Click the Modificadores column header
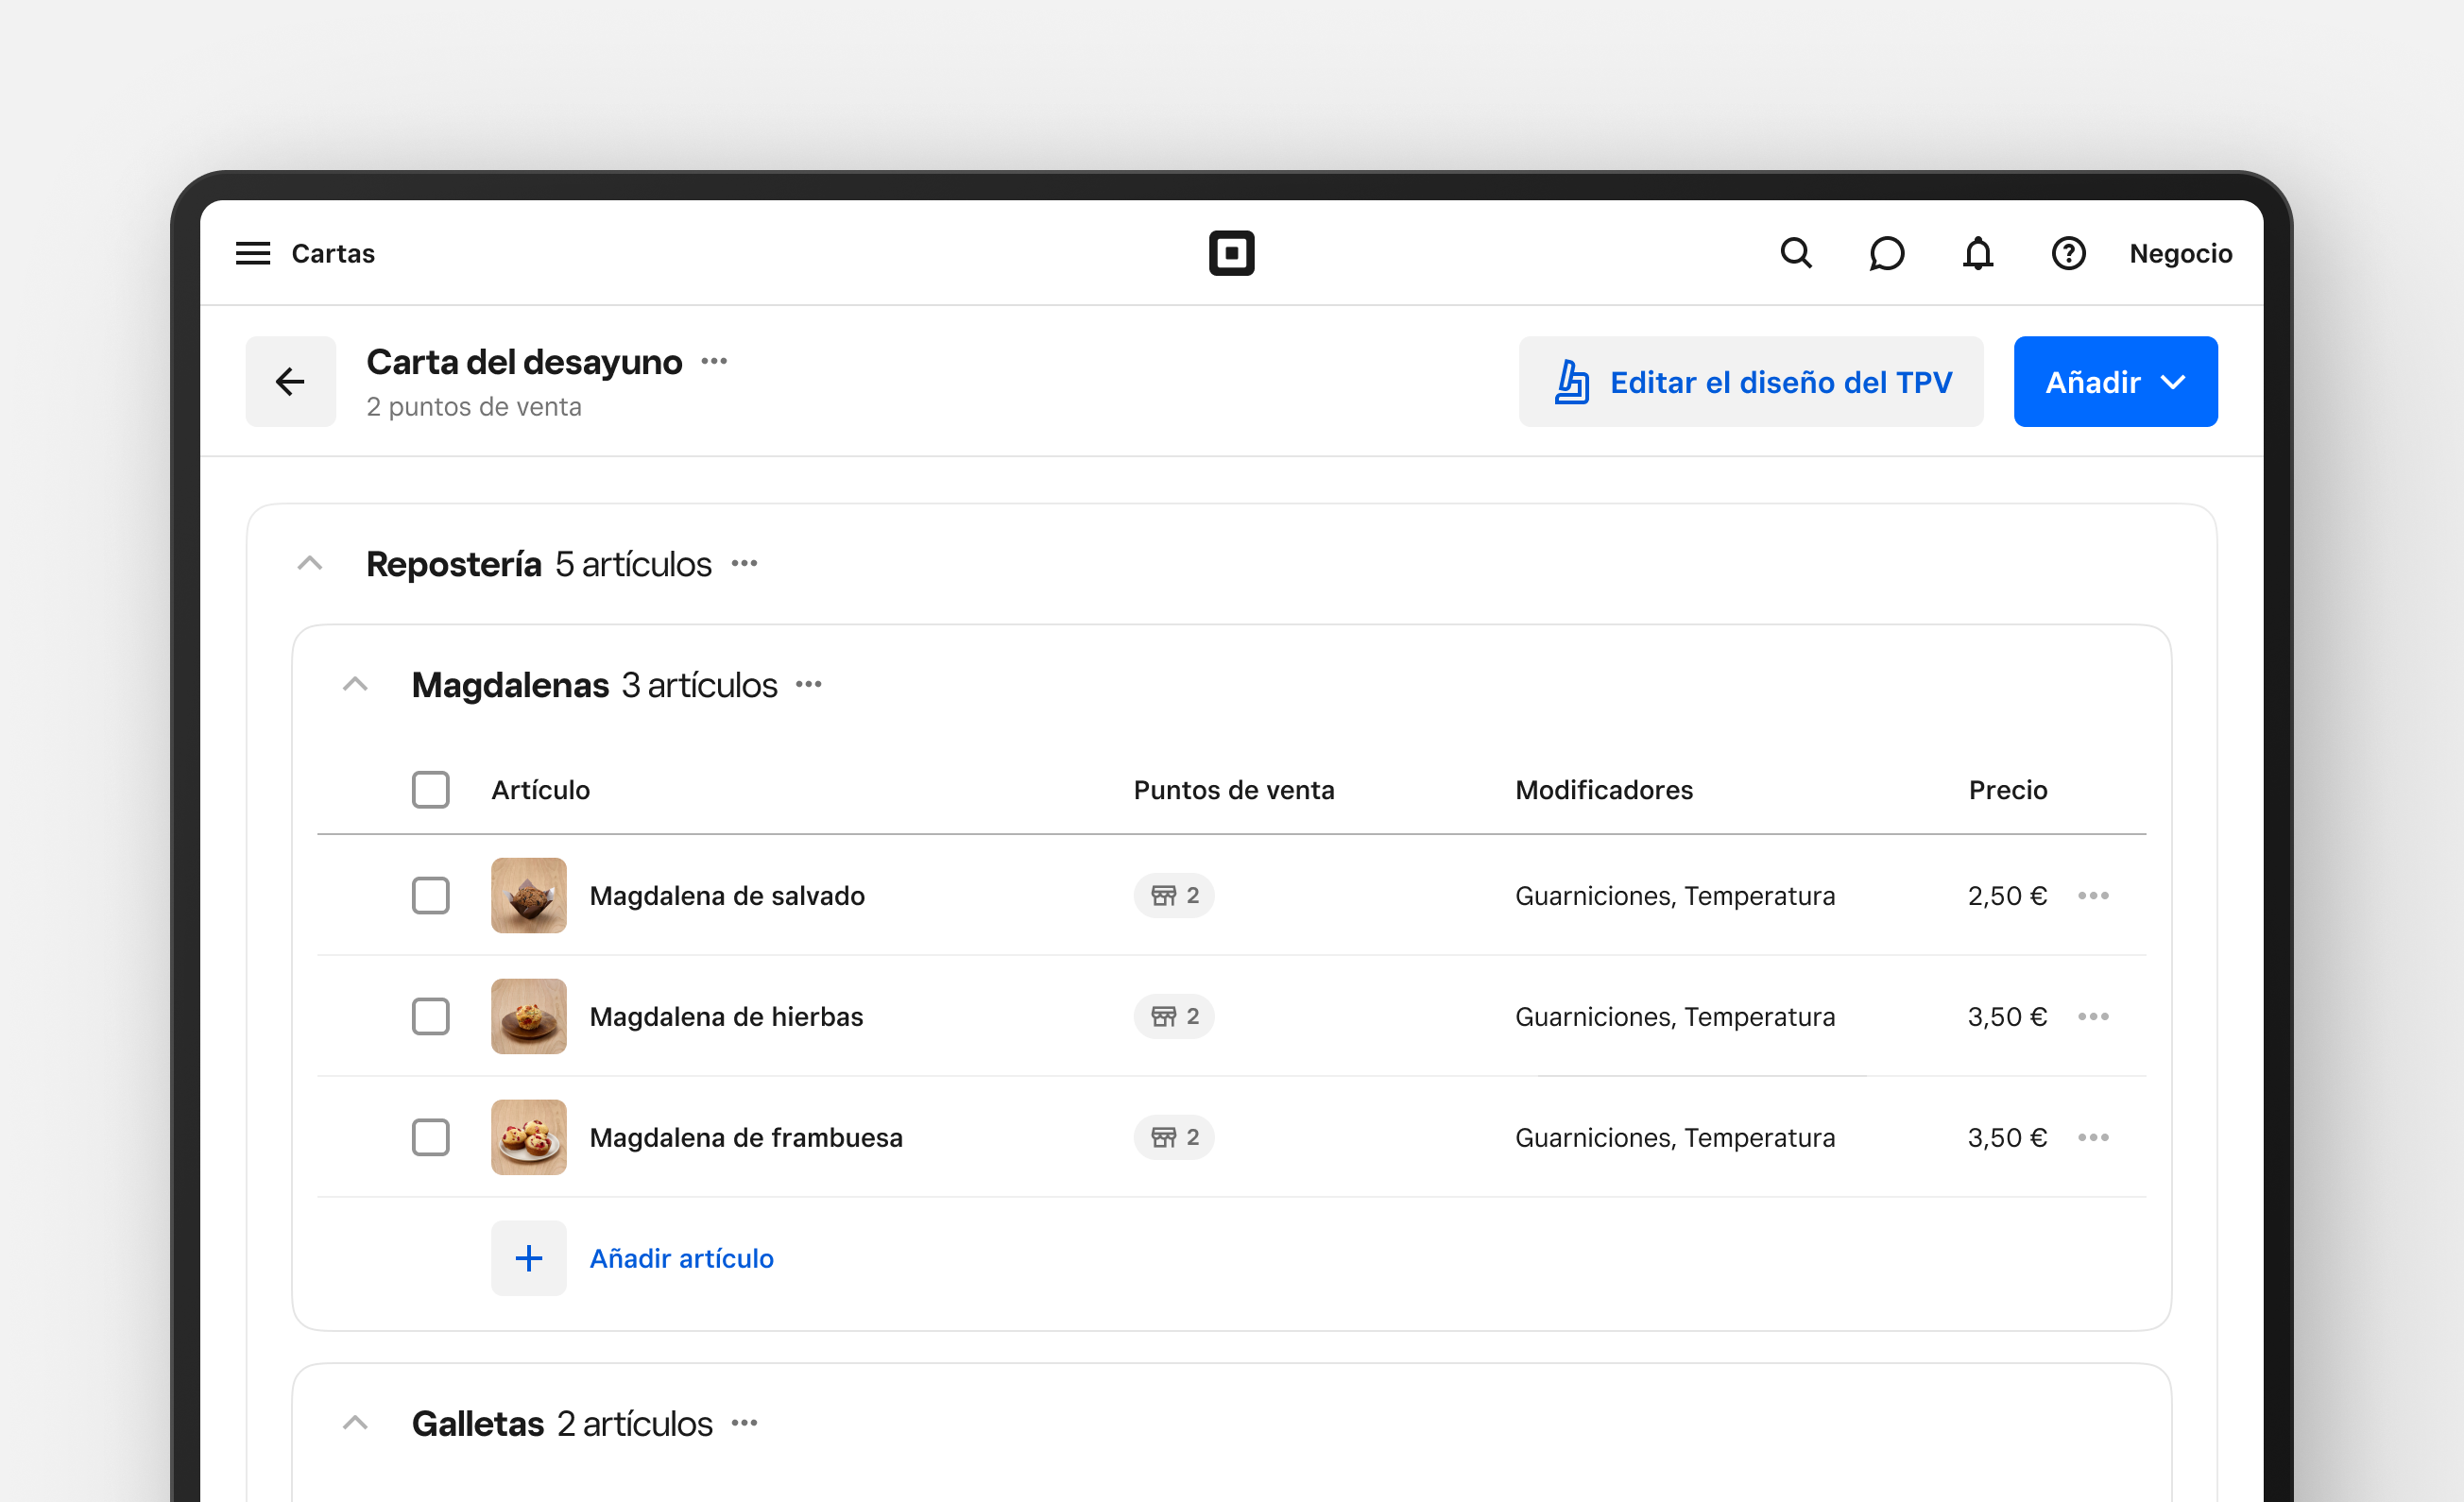This screenshot has height=1502, width=2464. click(x=1604, y=790)
